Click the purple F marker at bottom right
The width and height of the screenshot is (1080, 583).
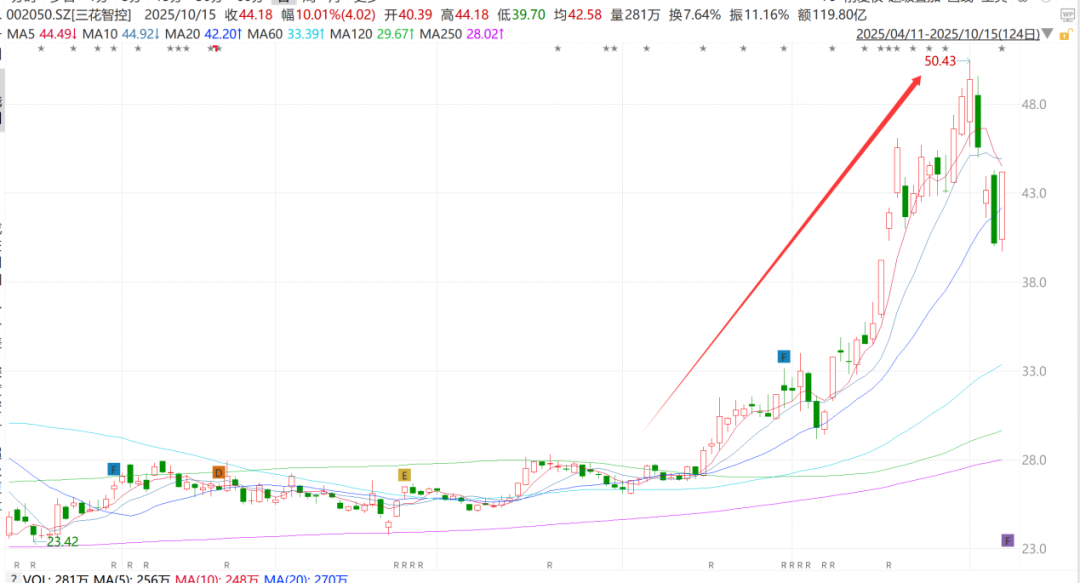coord(1008,541)
